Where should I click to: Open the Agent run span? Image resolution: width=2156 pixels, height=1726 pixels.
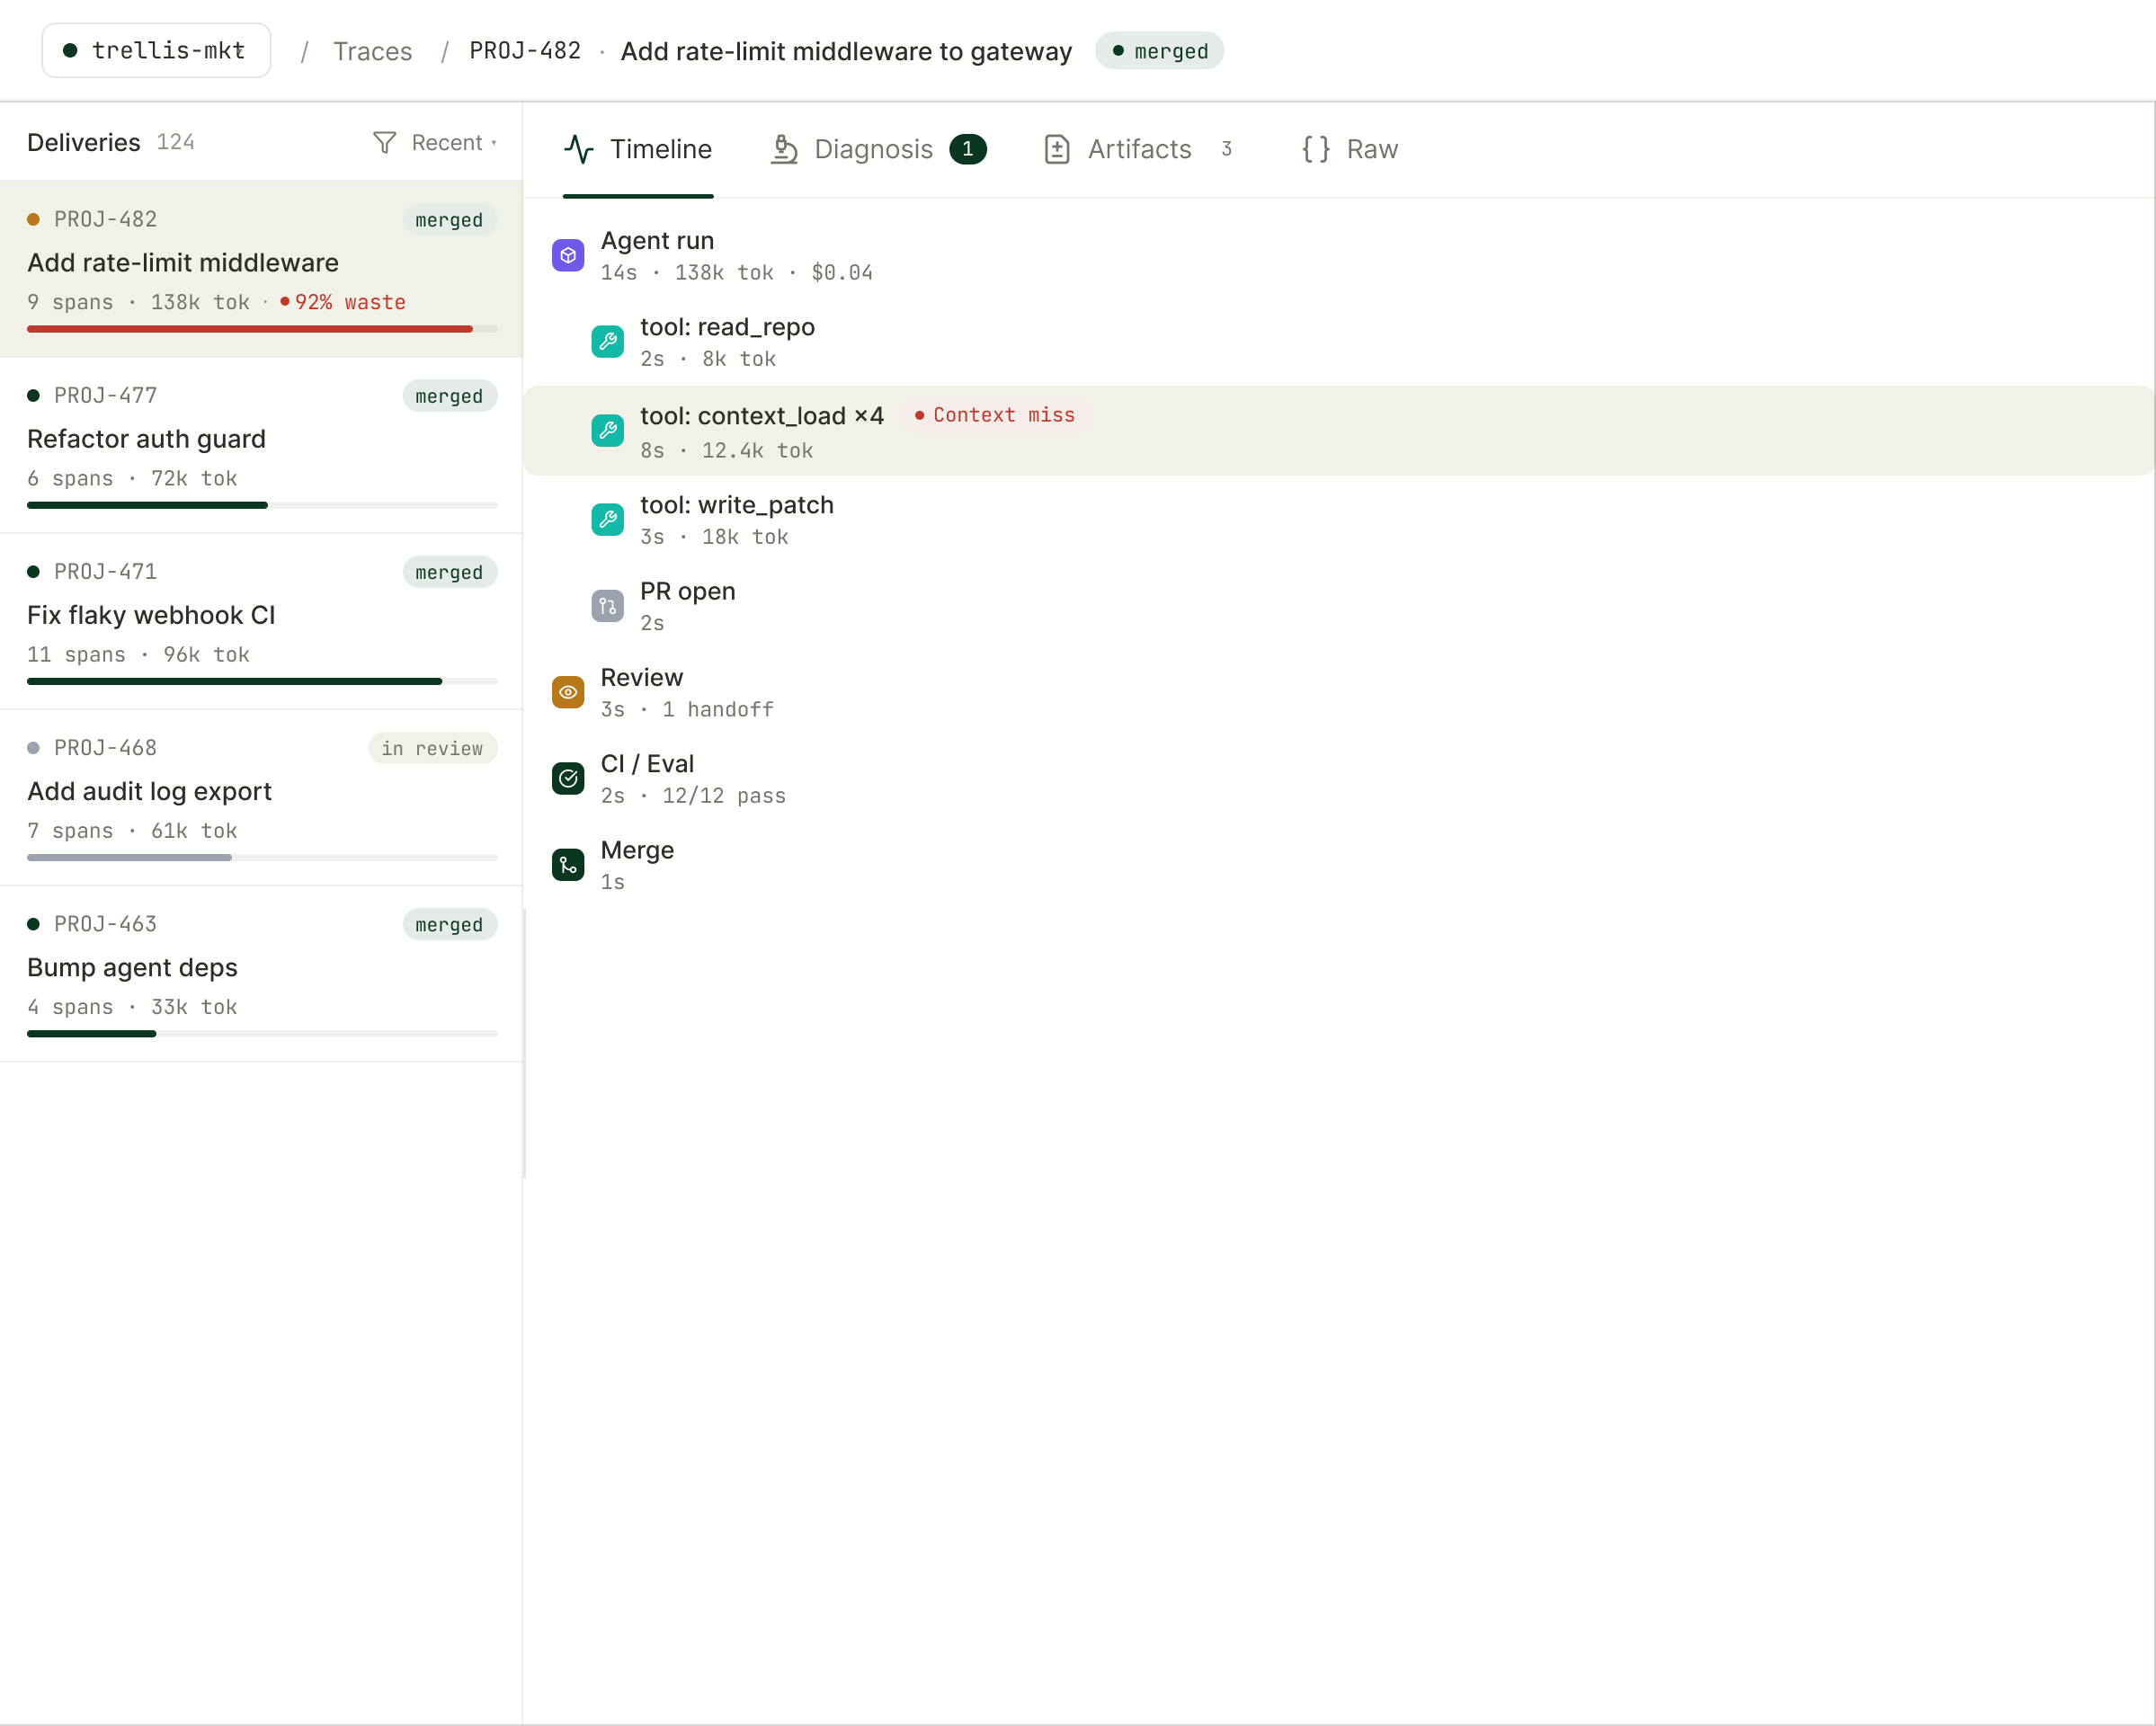[1338, 255]
